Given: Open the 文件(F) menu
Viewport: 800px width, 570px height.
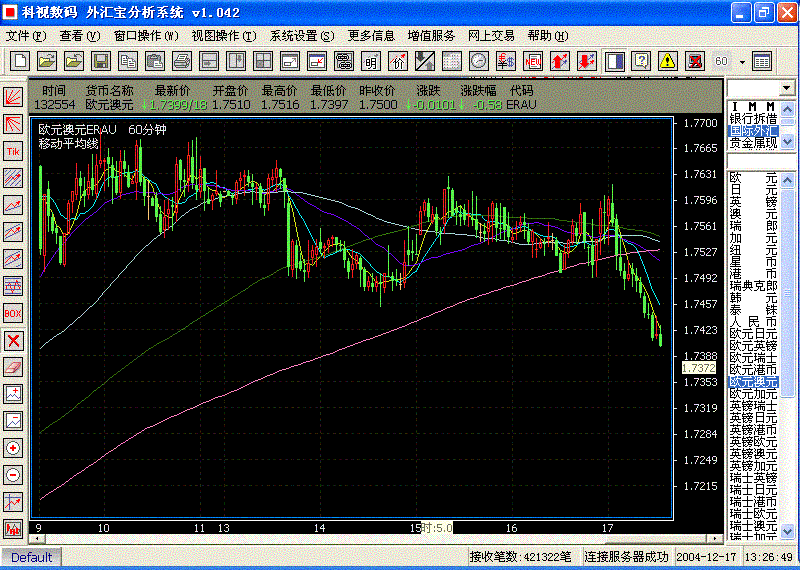Looking at the screenshot, I should [26, 36].
